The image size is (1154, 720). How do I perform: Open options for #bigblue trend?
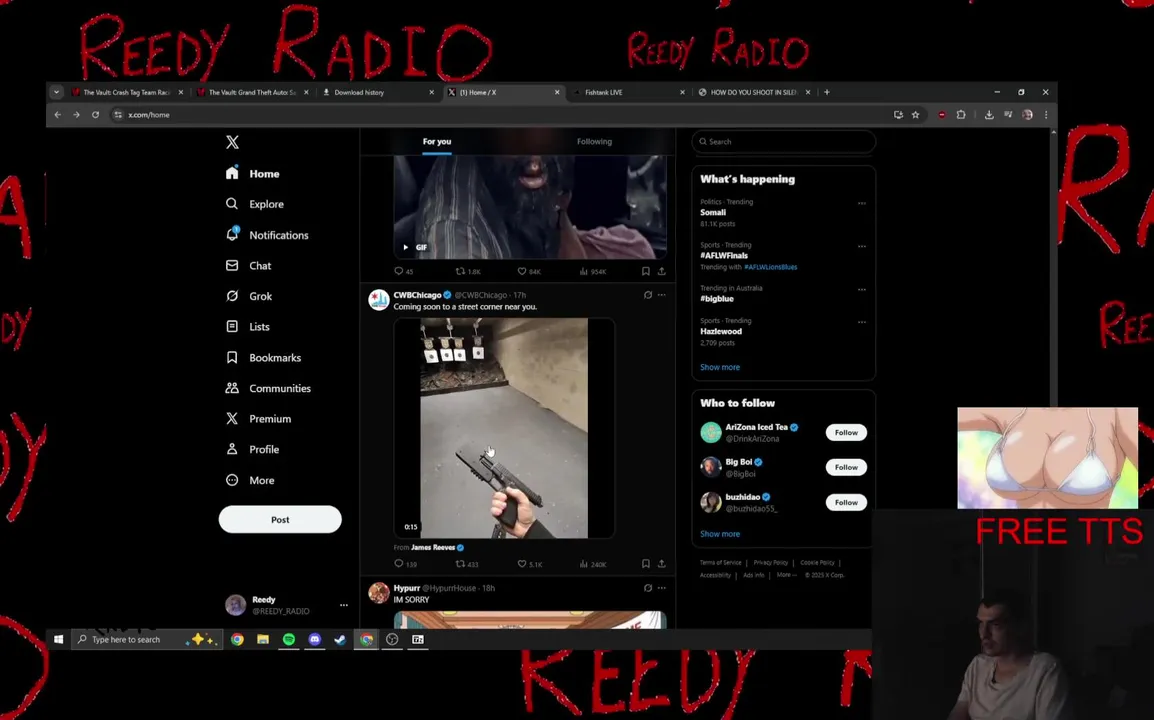click(862, 290)
